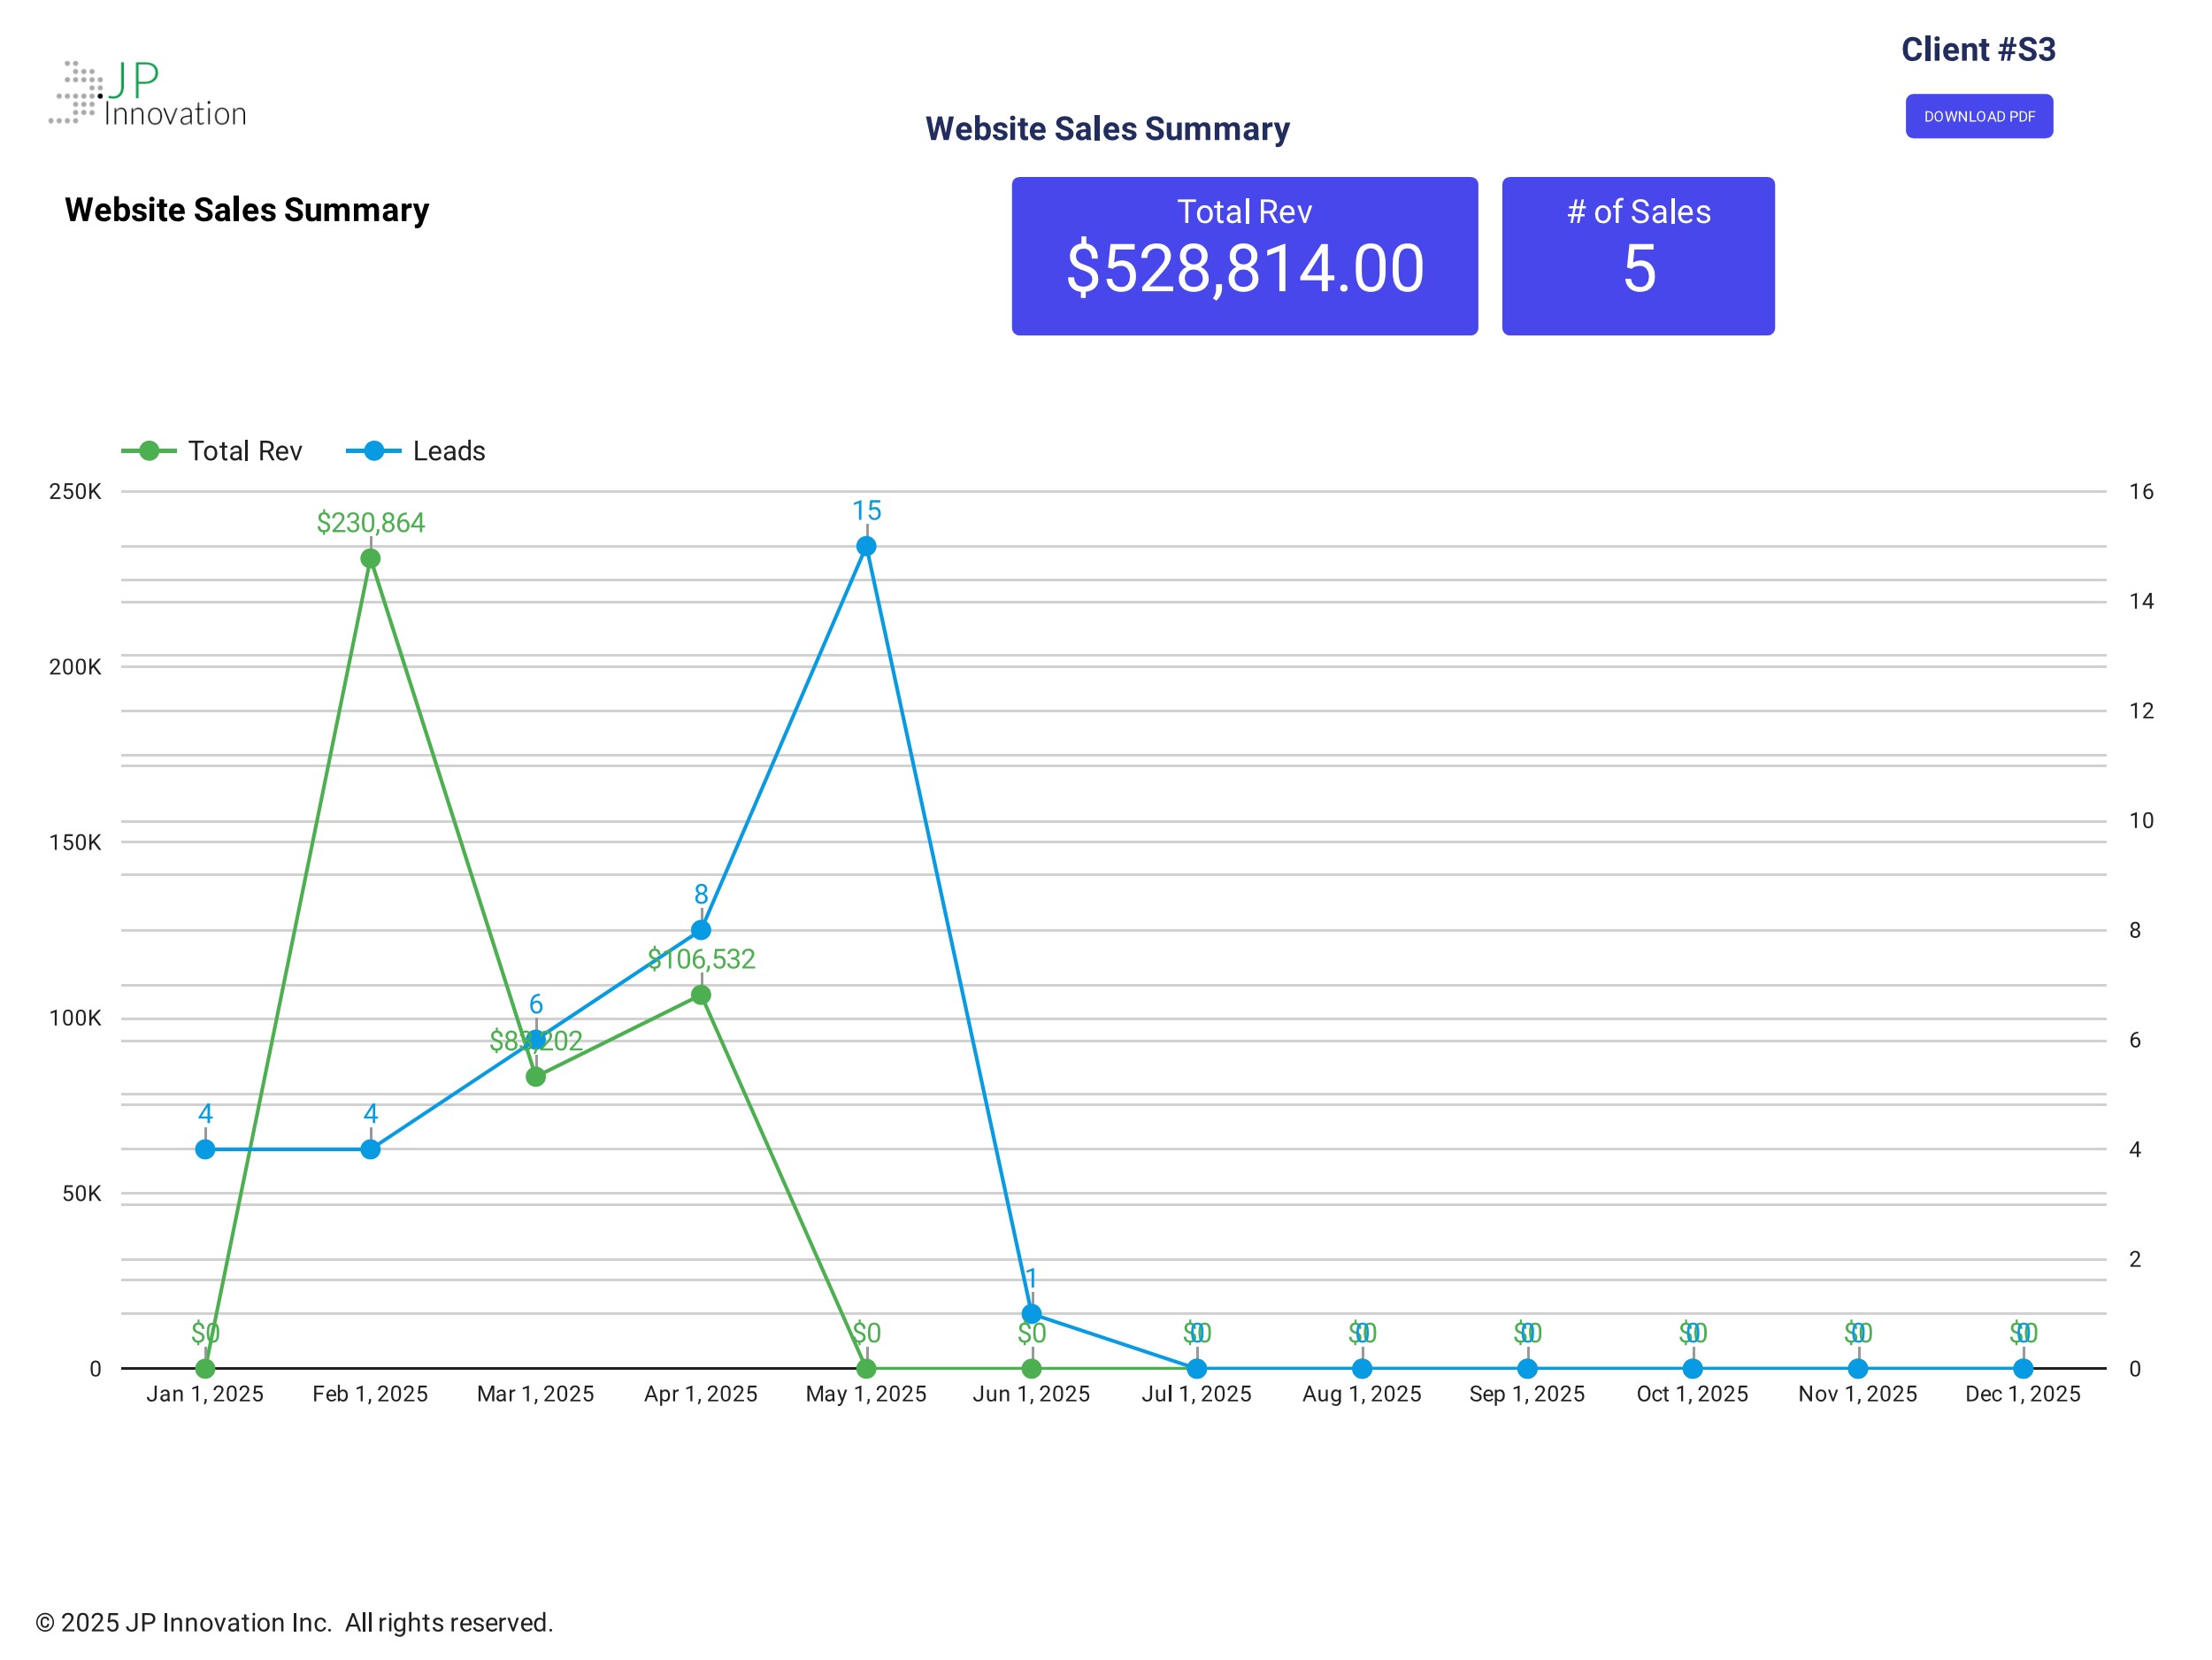Viewport: 2212px width, 1660px height.
Task: Click the June 1 lead data point
Action: click(1031, 1313)
